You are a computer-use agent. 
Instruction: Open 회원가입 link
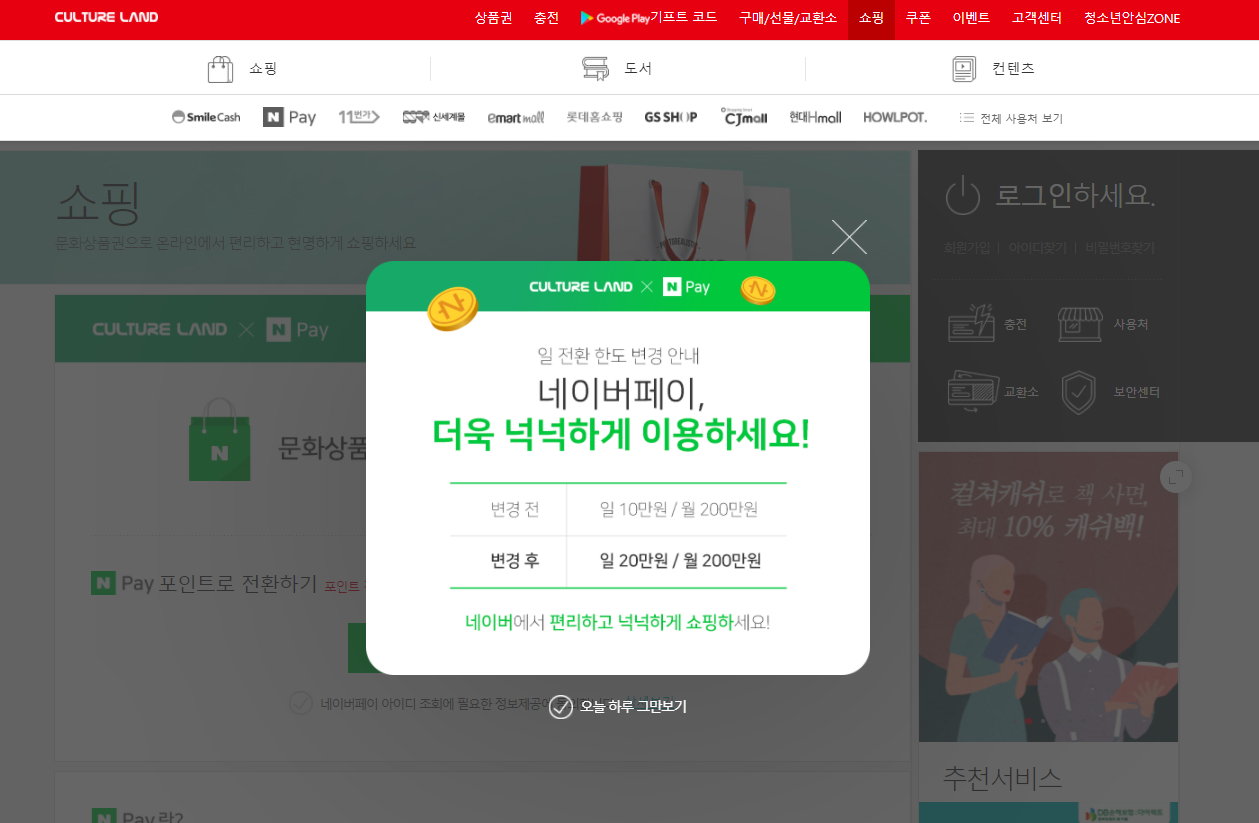[967, 247]
